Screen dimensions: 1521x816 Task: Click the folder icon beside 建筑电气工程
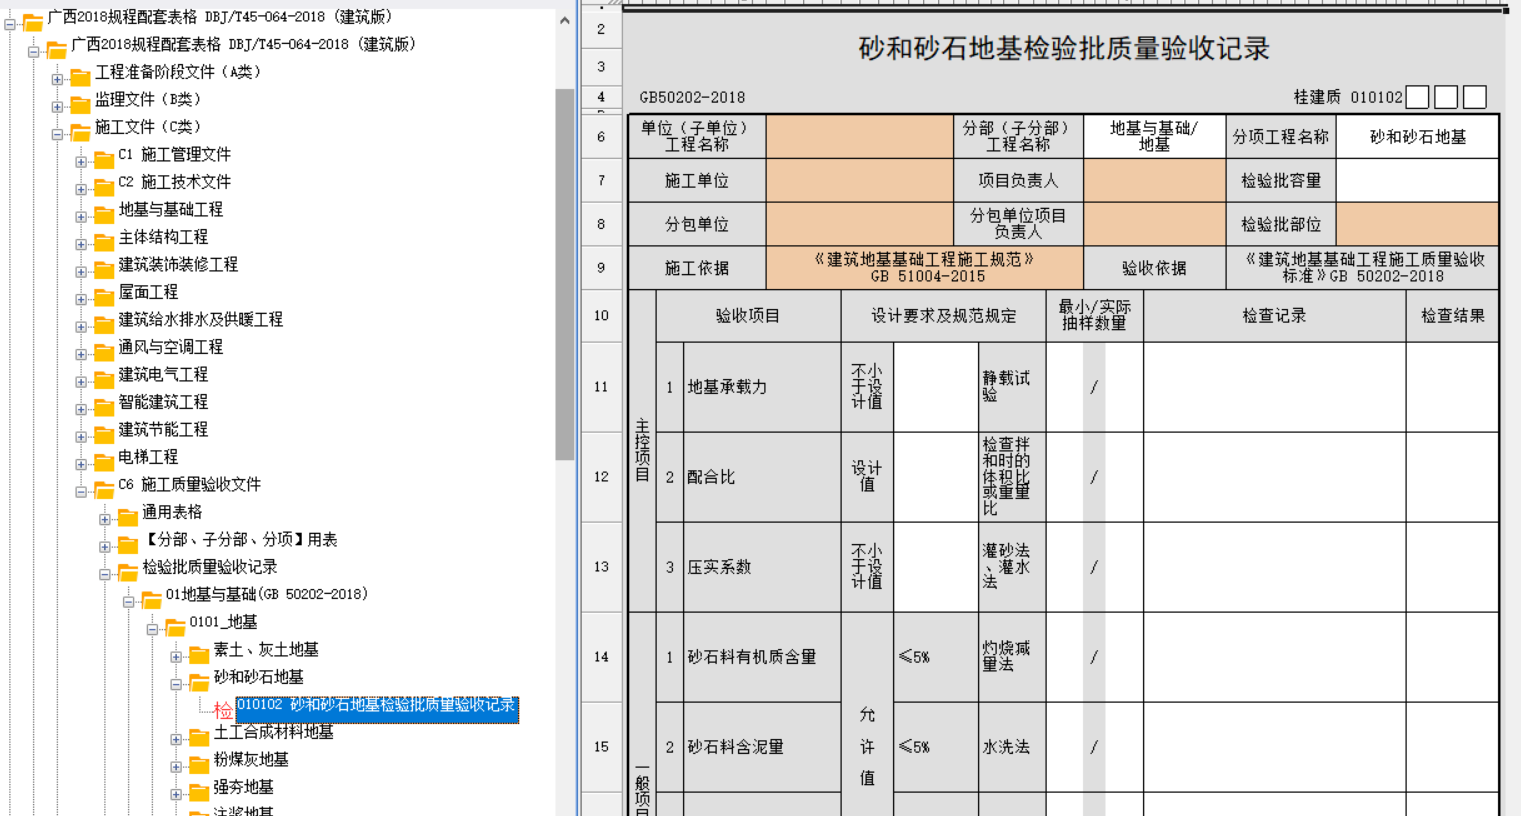[x=104, y=376]
